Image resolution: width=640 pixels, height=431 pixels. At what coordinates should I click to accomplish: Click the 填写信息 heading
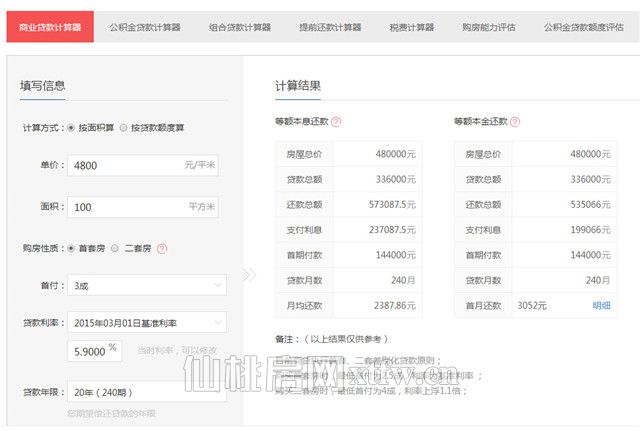(42, 86)
